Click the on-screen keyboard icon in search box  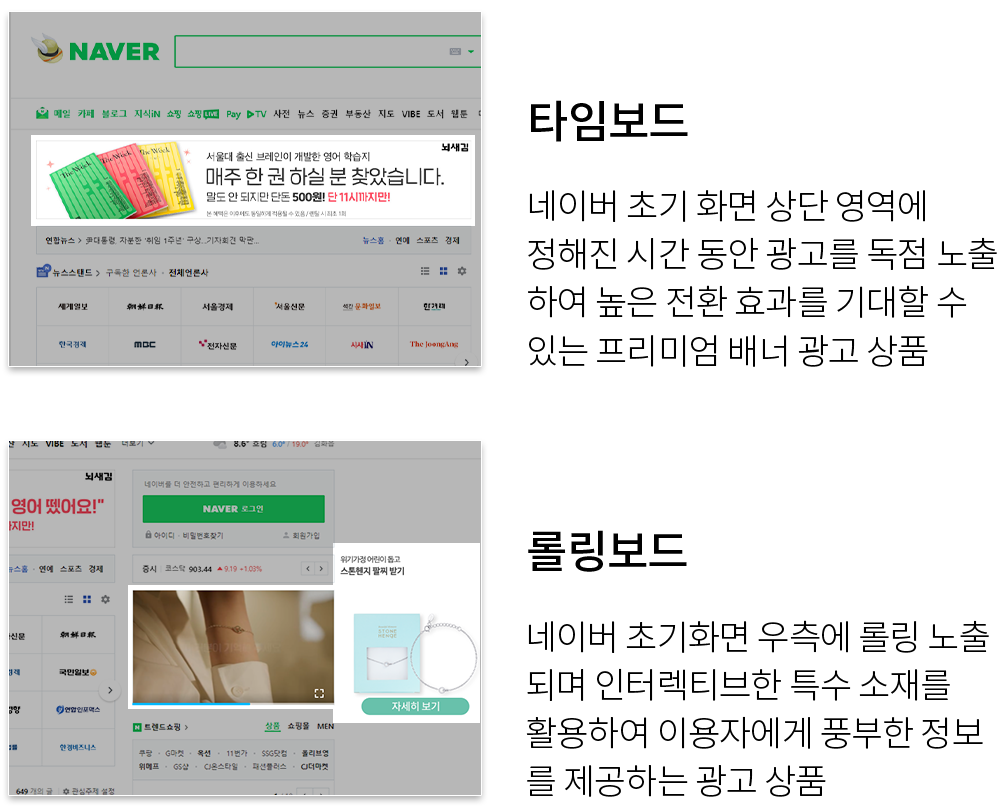pyautogui.click(x=455, y=52)
